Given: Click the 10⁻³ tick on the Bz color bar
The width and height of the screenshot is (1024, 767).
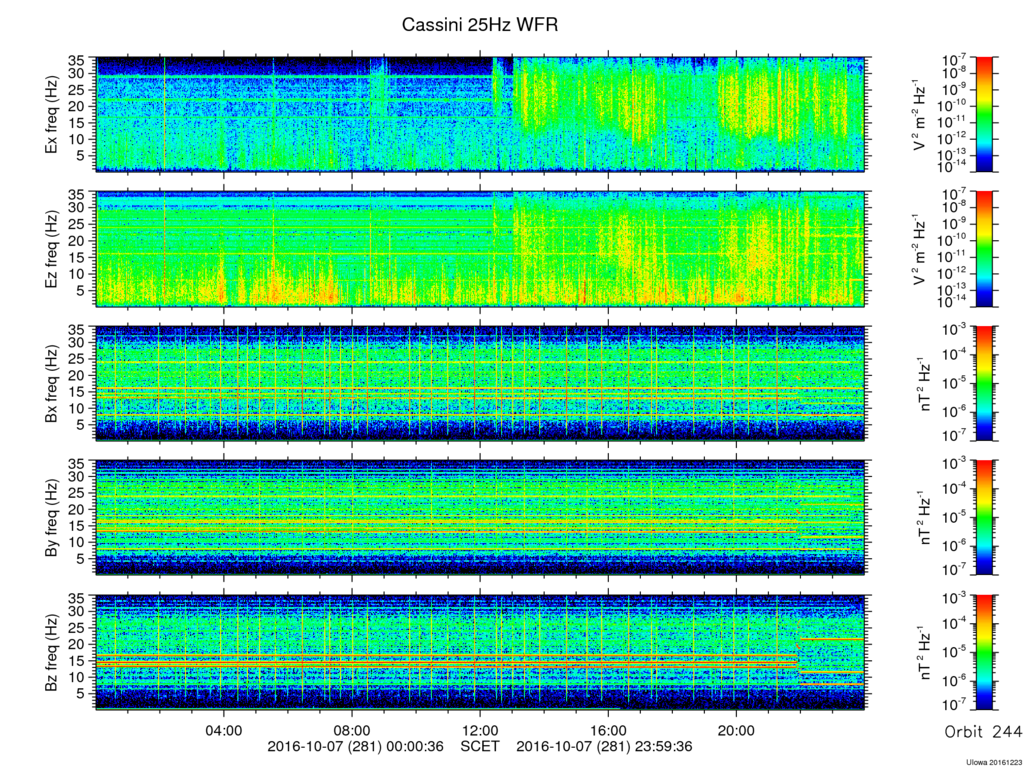Looking at the screenshot, I should click(x=955, y=597).
